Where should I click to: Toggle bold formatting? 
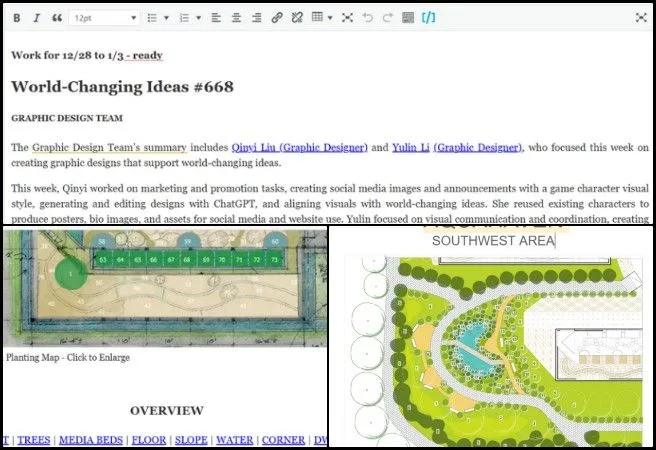click(18, 18)
